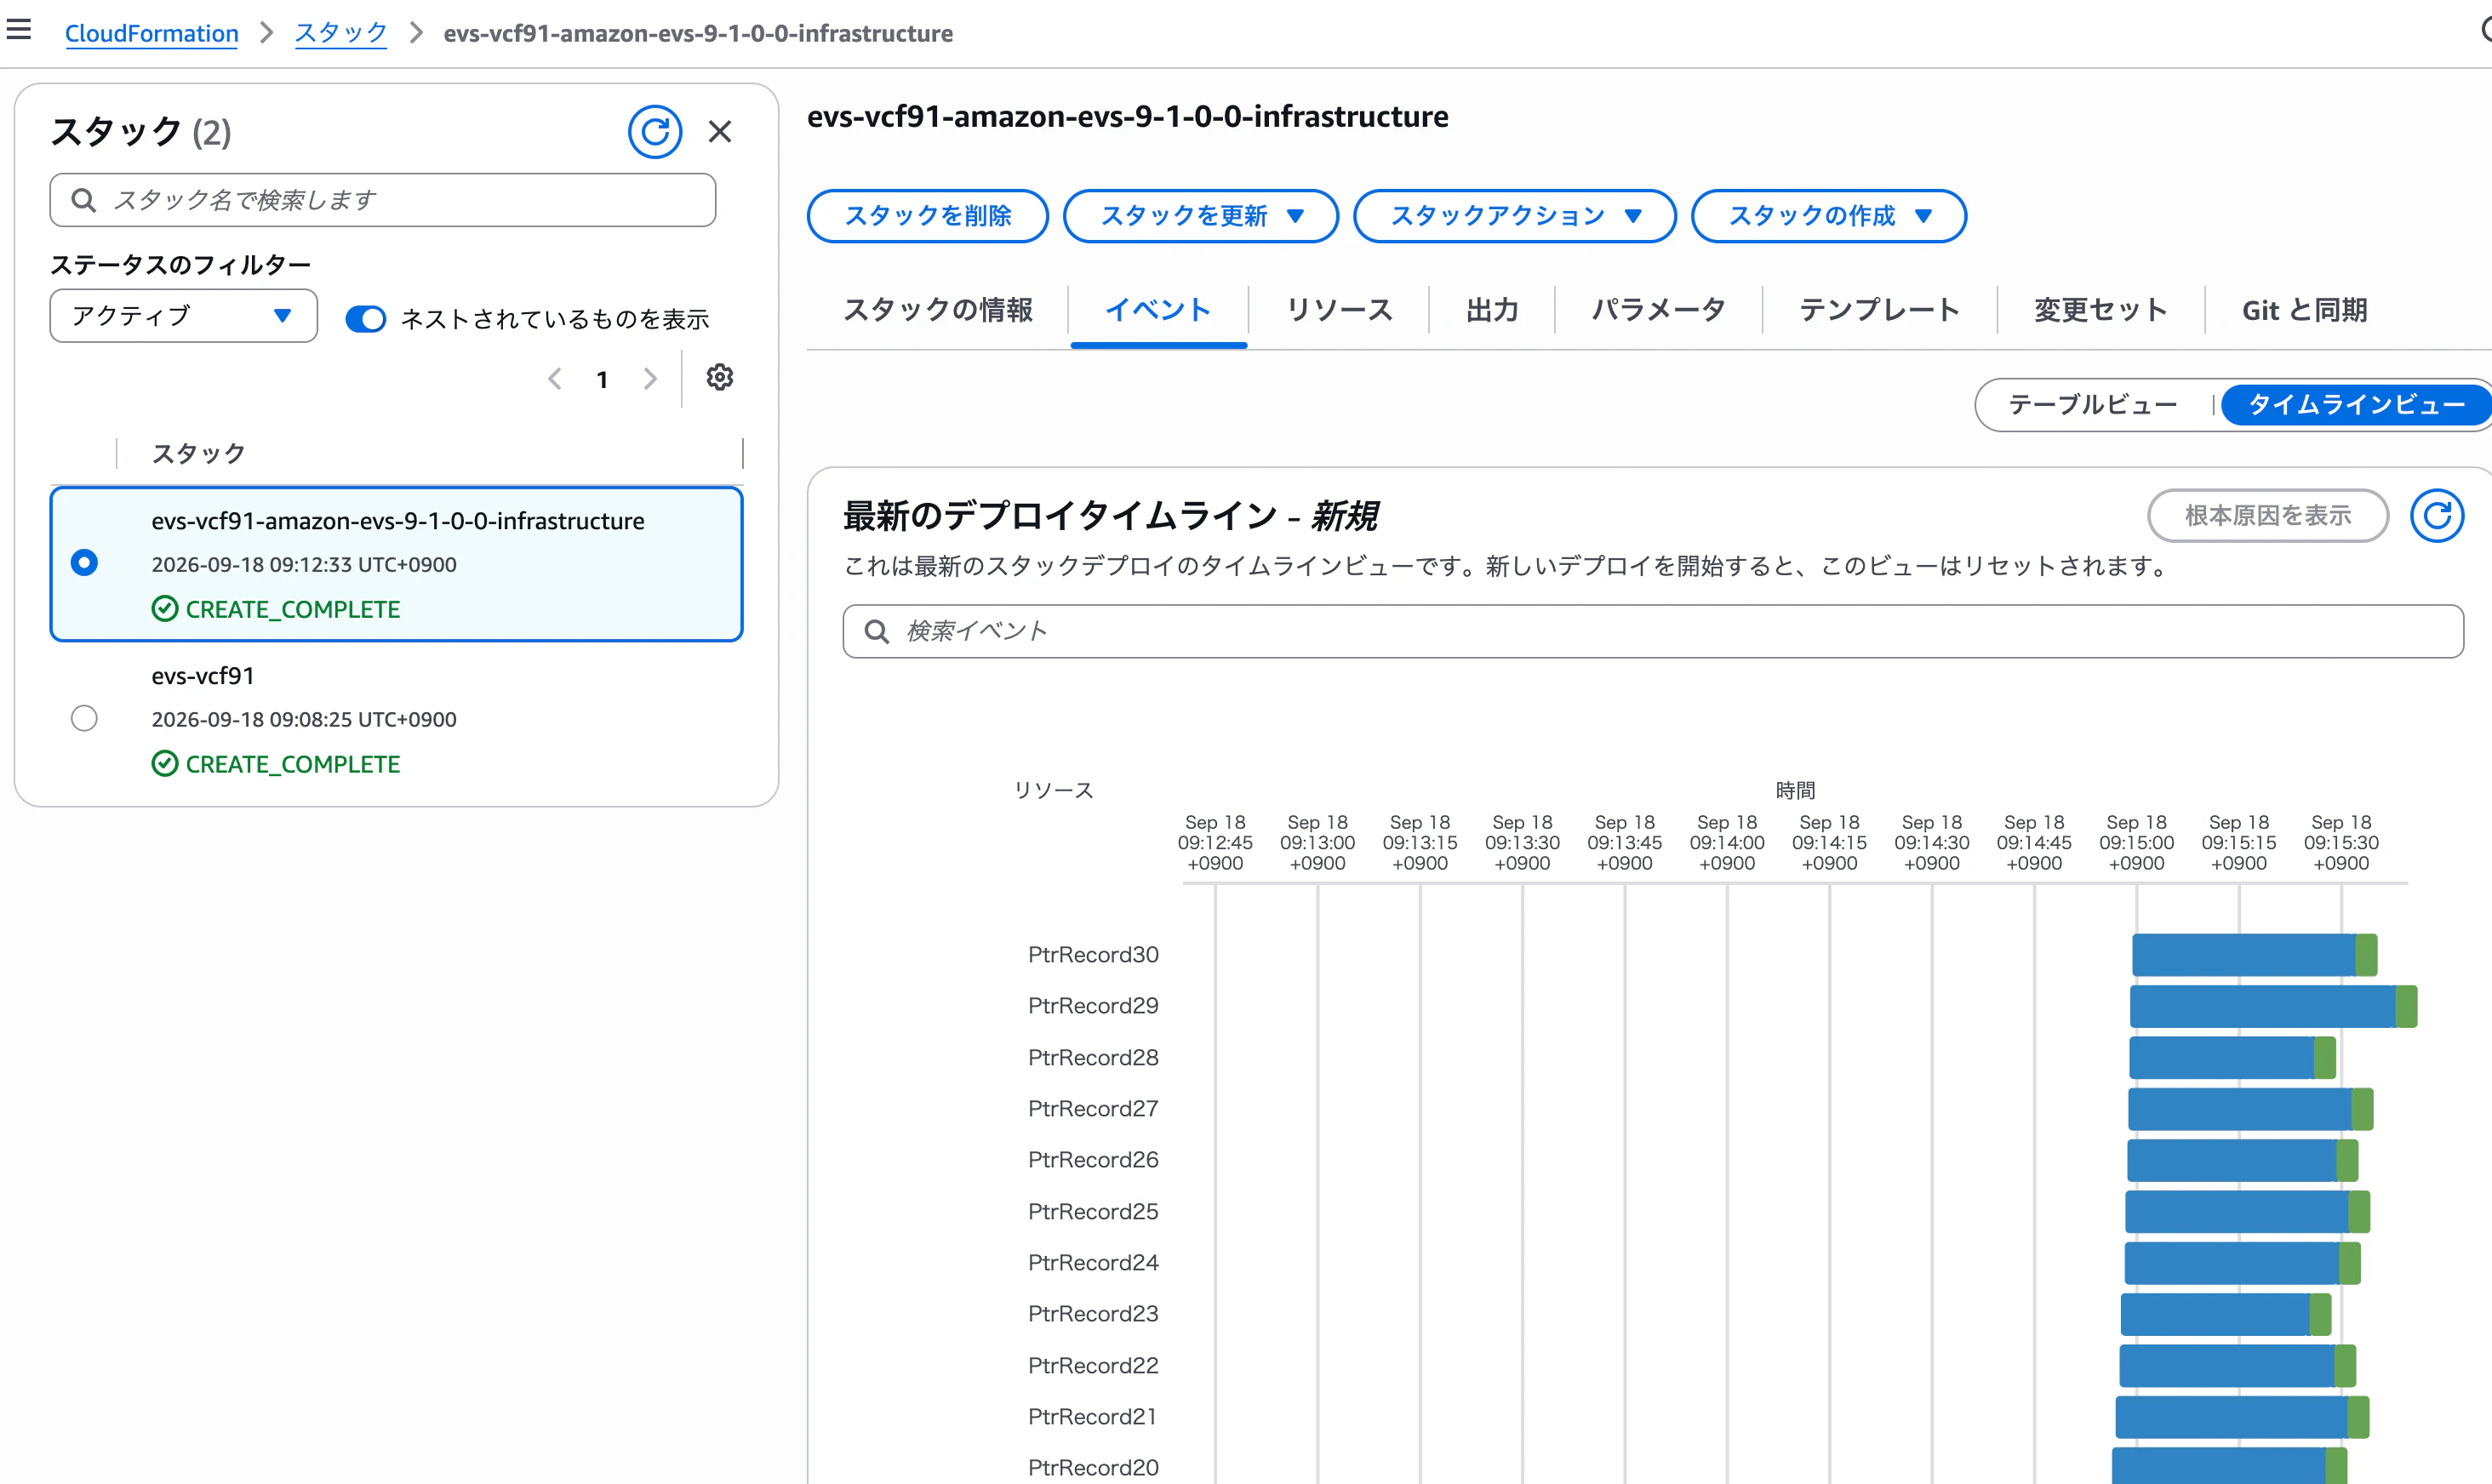This screenshot has width=2492, height=1484.
Task: Click the PtrRecord20 resource label
Action: (1093, 1468)
